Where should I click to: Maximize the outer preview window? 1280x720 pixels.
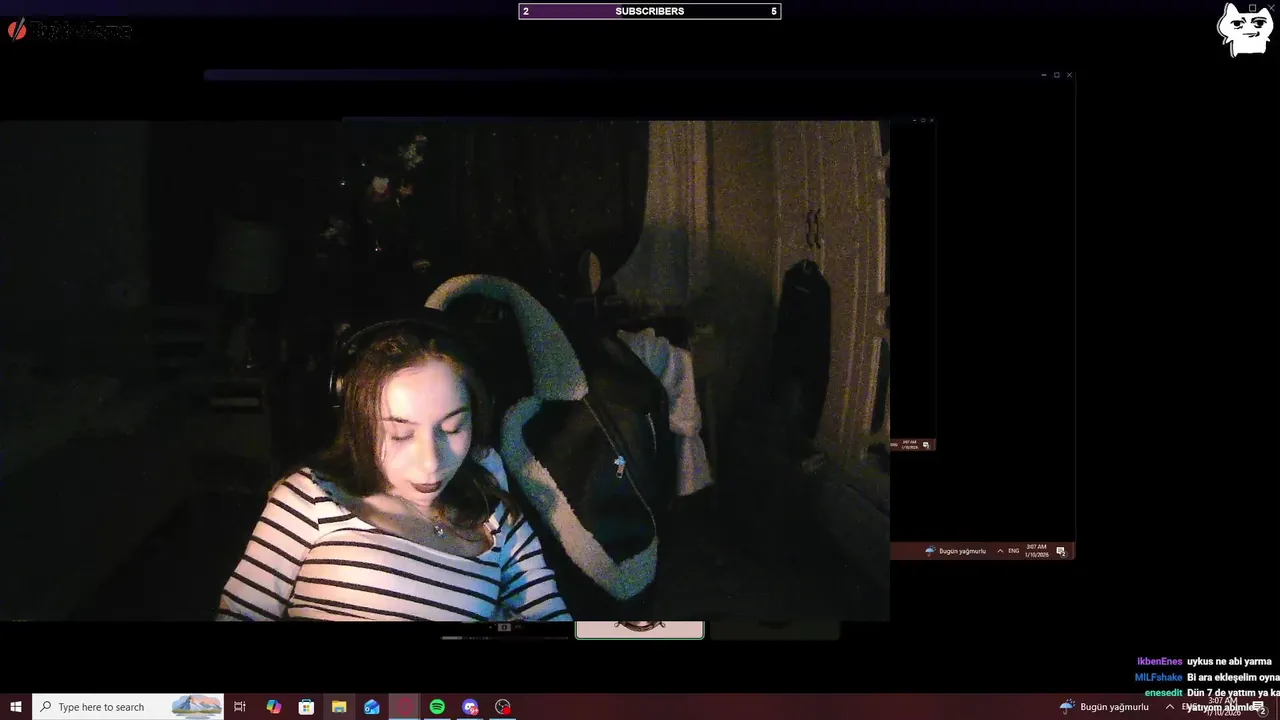[1057, 75]
